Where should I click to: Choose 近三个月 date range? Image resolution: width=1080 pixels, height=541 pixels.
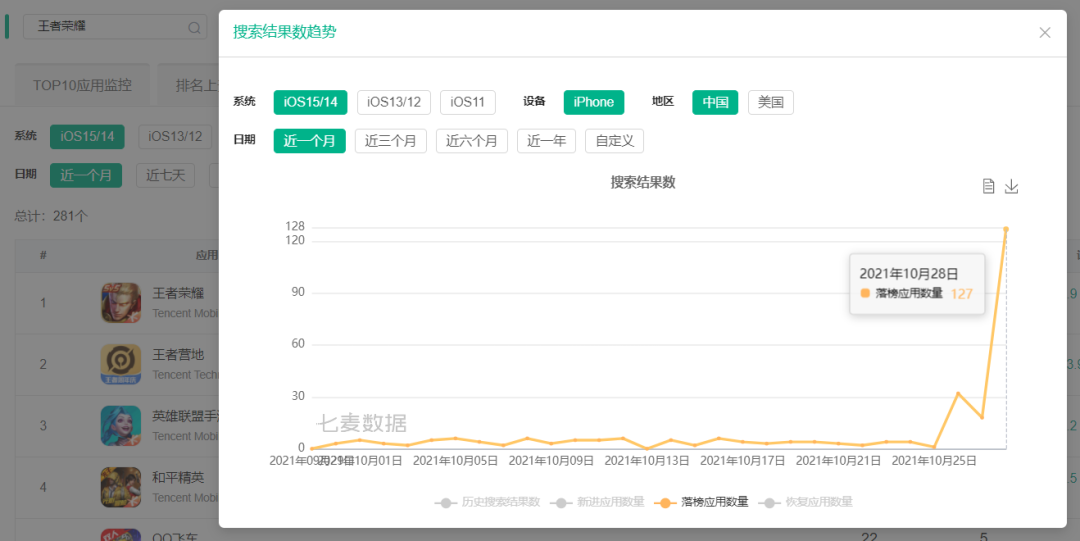391,141
